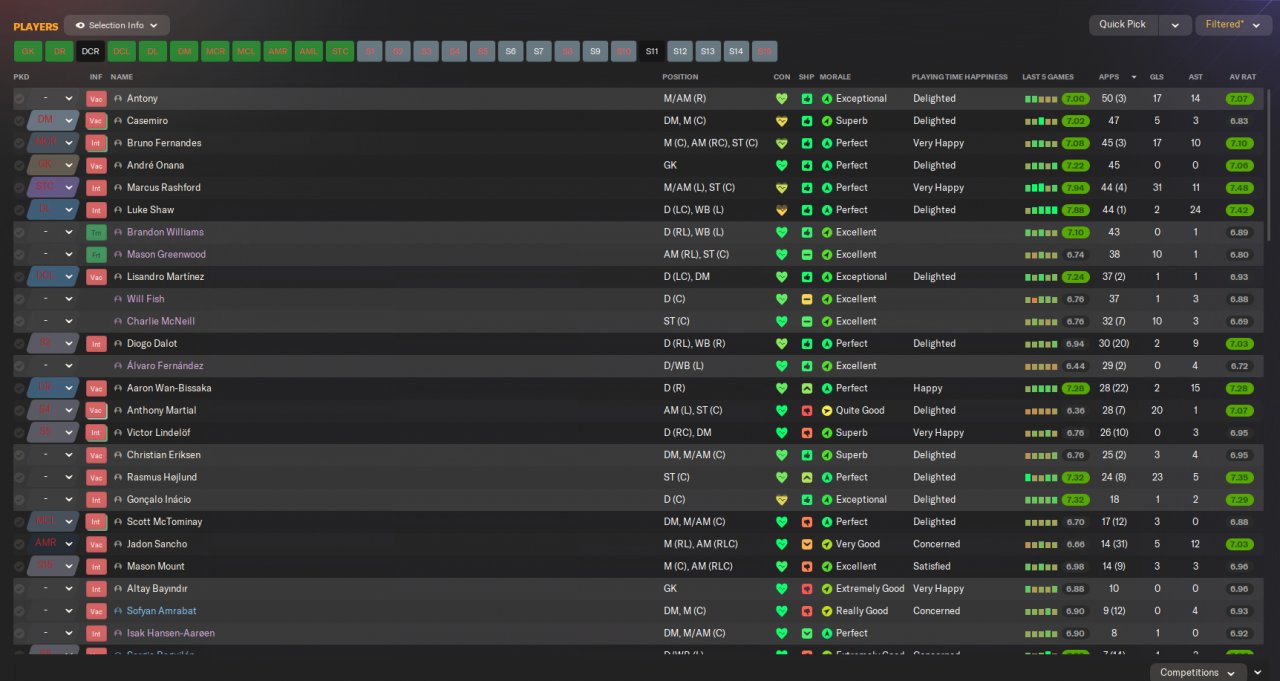Viewport: 1280px width, 681px height.
Task: Click Mason Mount's red sharpness icon
Action: (807, 566)
